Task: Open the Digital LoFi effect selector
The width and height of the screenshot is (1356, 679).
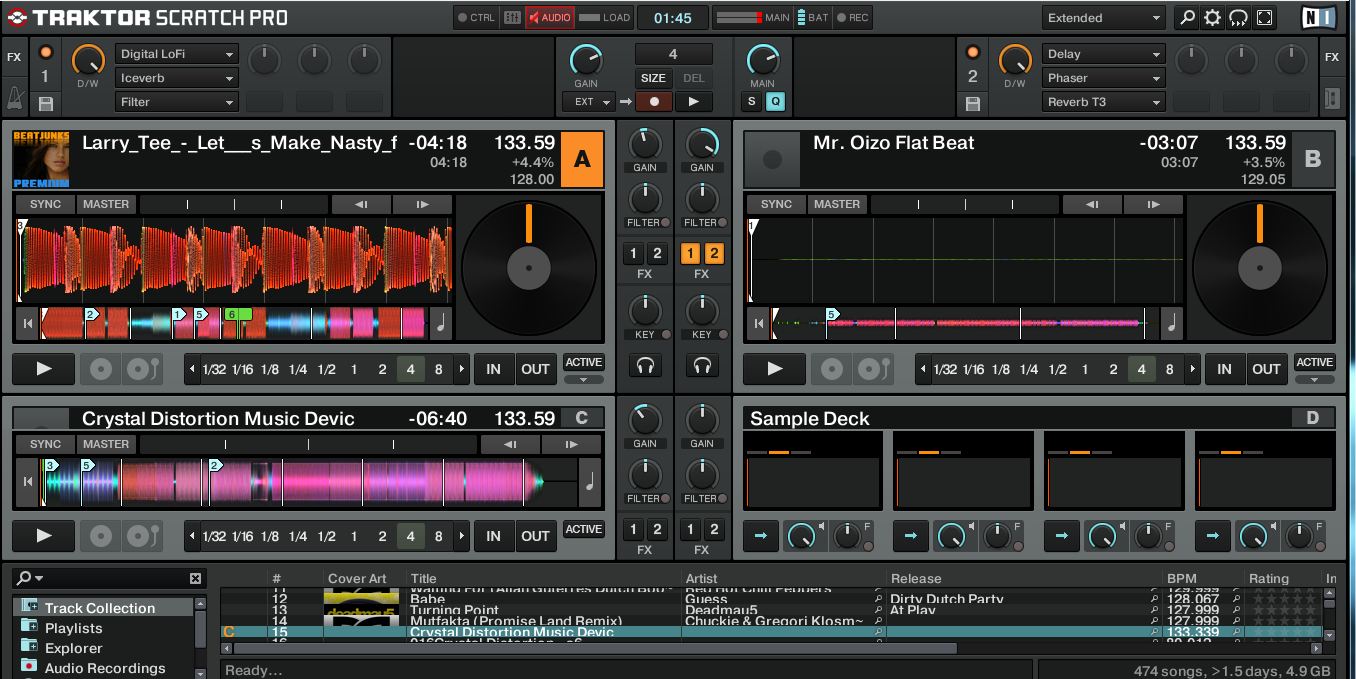Action: [x=176, y=53]
